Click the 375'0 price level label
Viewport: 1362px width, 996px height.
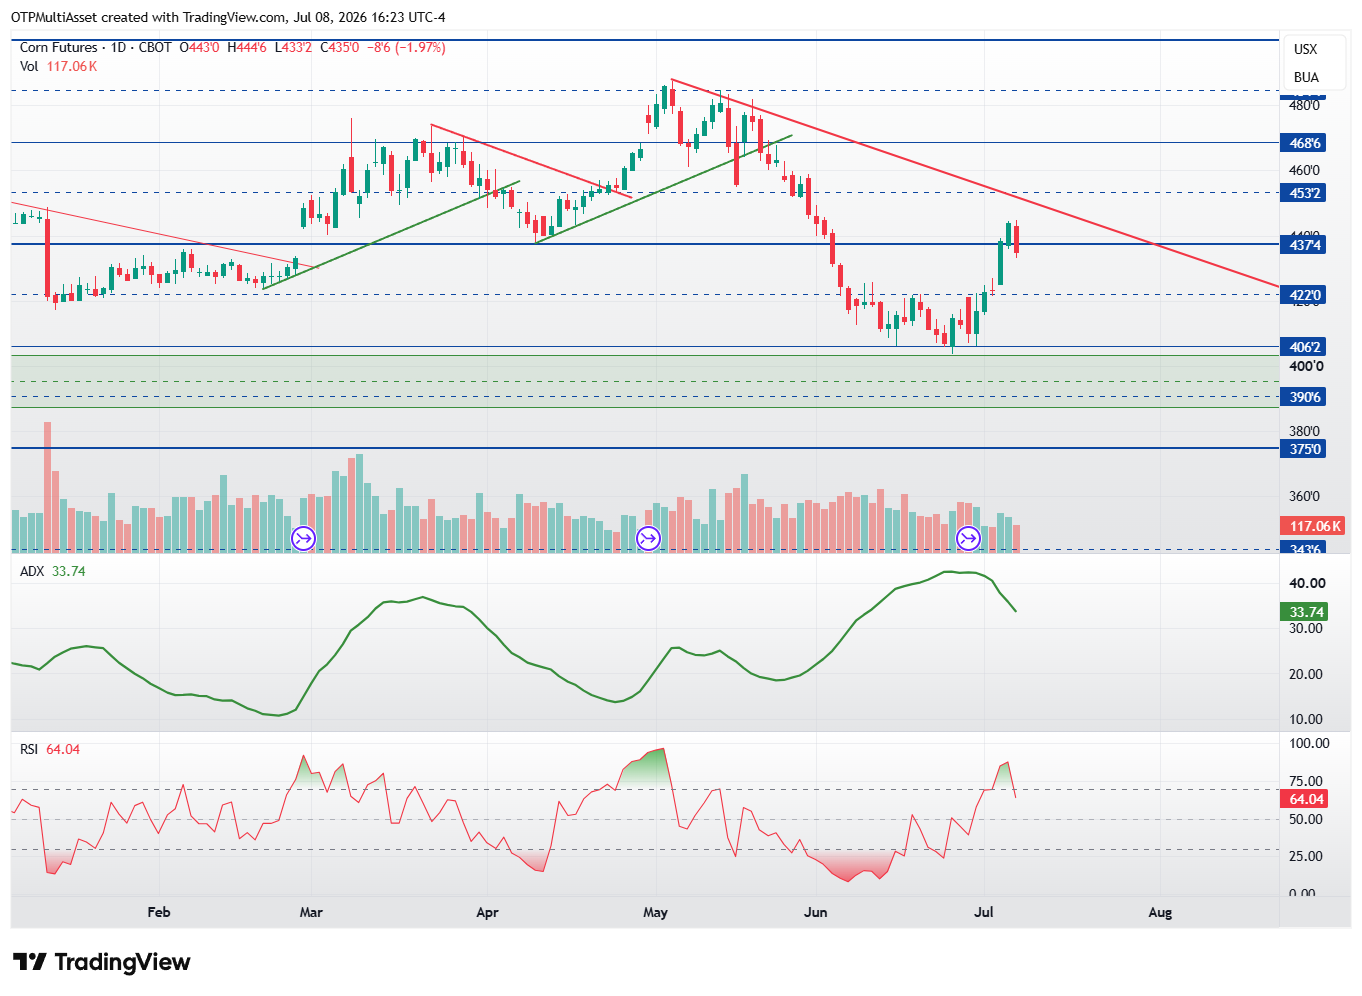pos(1303,449)
